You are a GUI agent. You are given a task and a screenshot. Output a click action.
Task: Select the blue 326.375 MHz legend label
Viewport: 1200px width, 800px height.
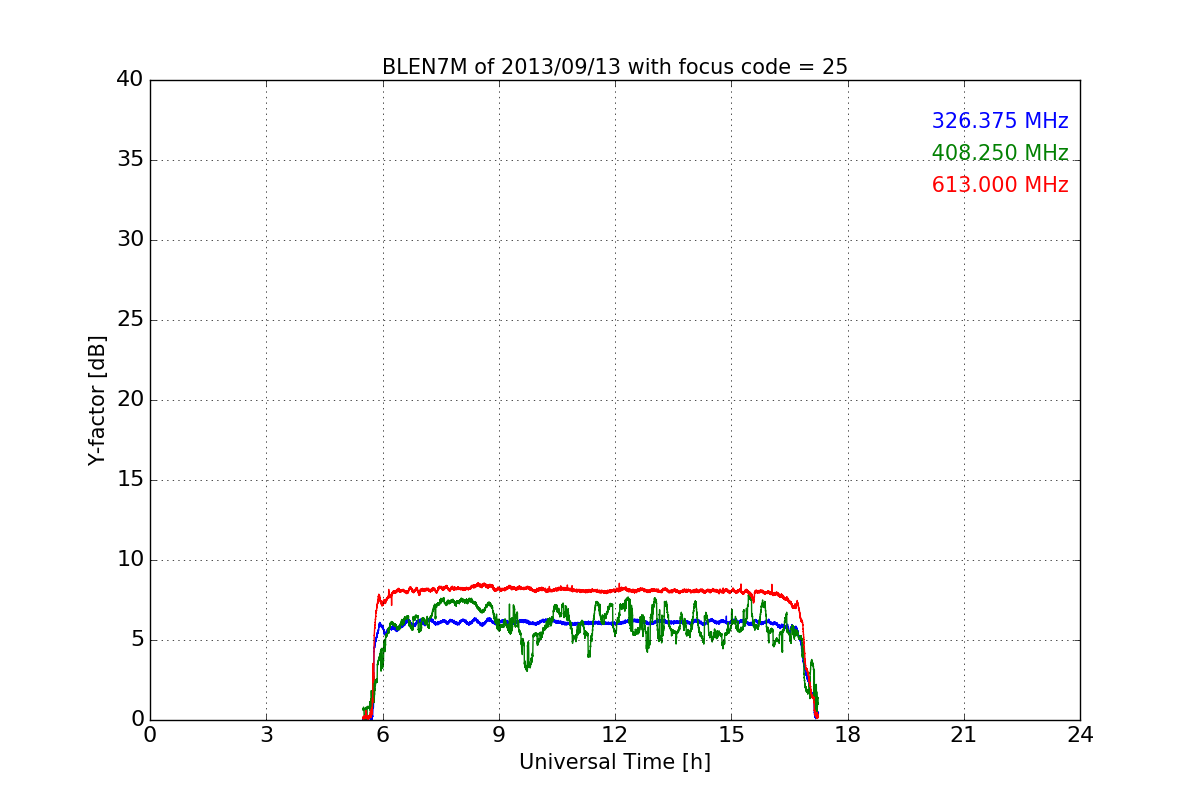point(1000,121)
